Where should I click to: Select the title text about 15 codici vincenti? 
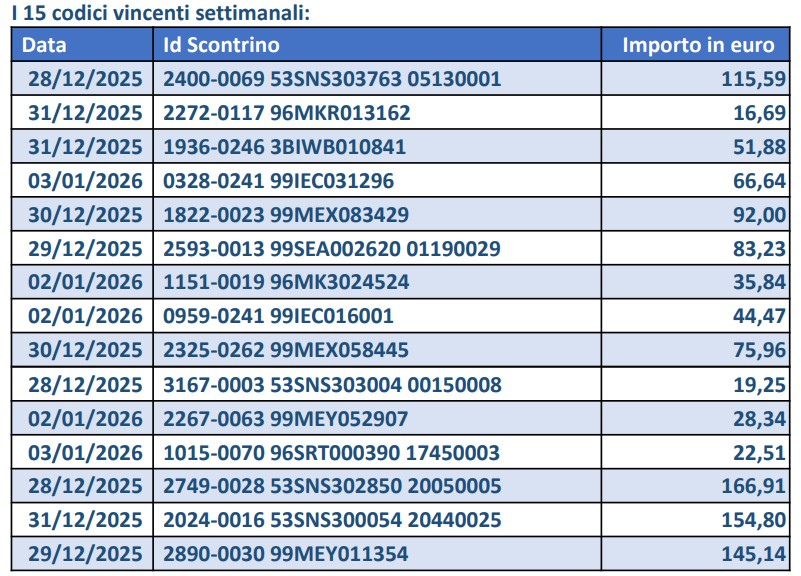[141, 12]
